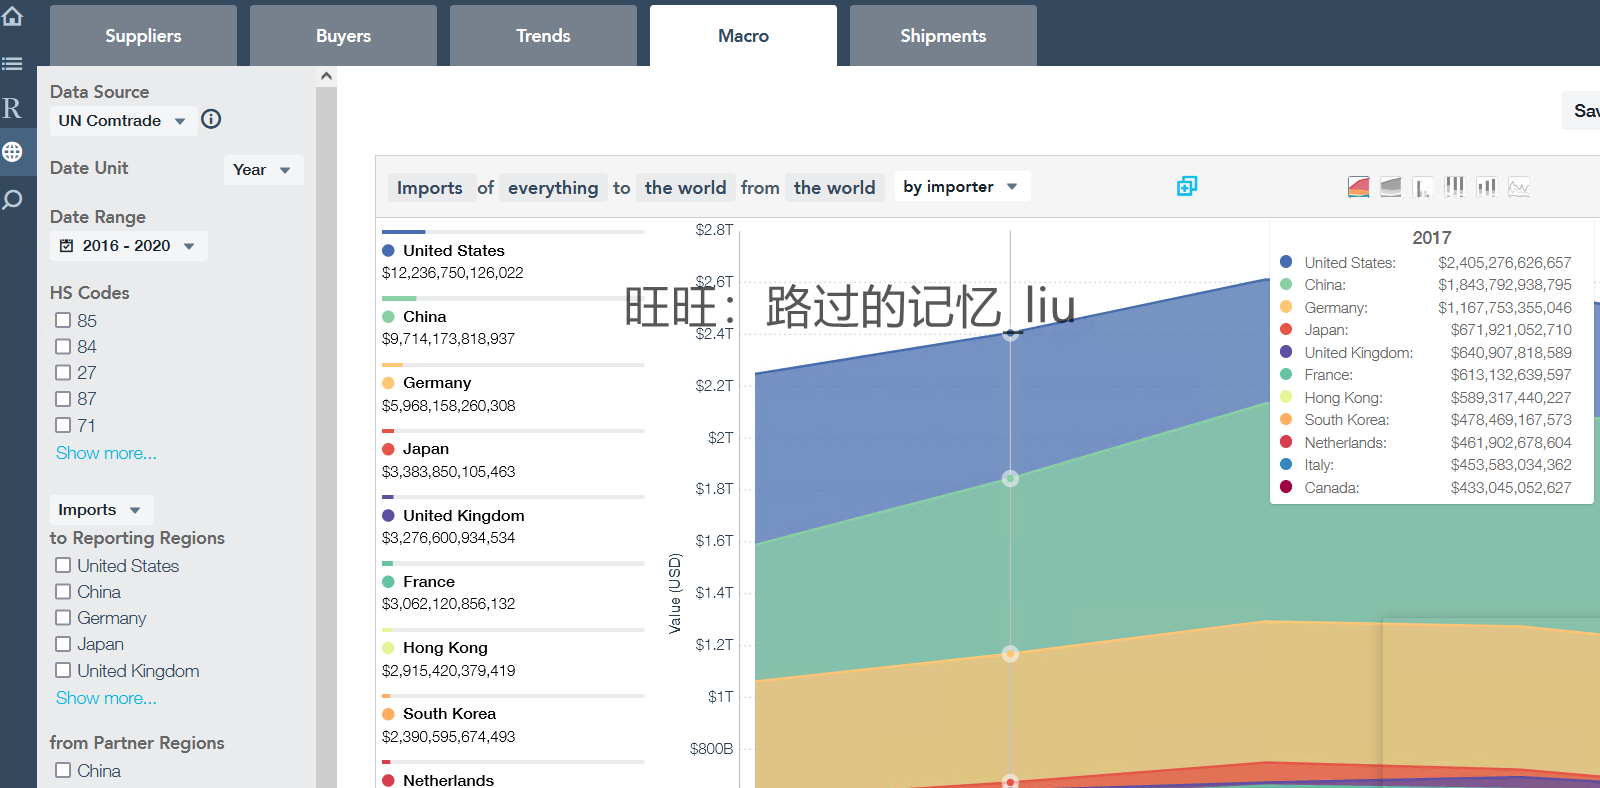This screenshot has height=788, width=1600.
Task: Select United States in the legend list
Action: 454,250
